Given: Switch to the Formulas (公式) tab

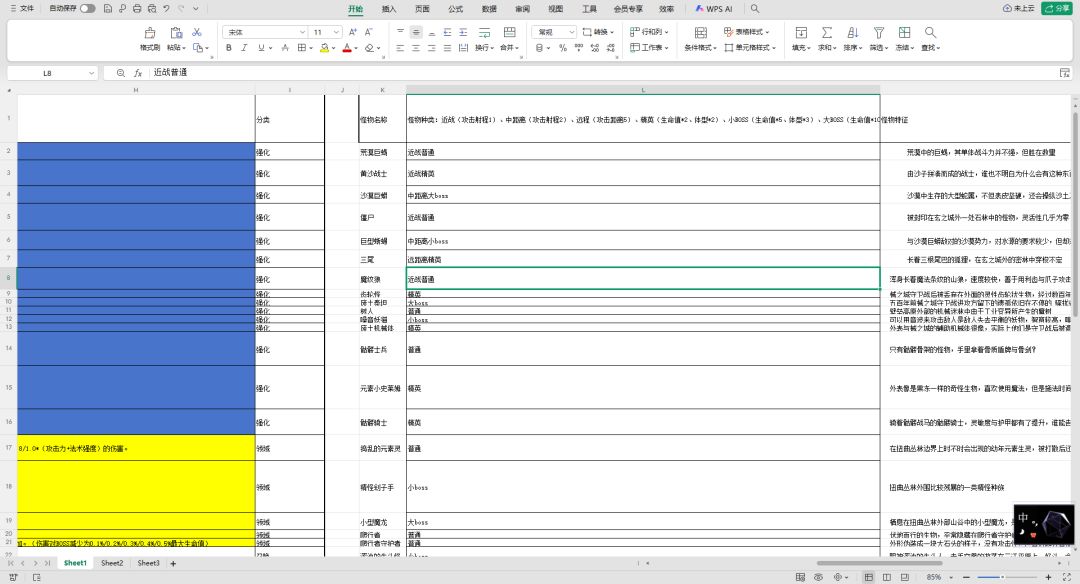Looking at the screenshot, I should click(x=455, y=9).
